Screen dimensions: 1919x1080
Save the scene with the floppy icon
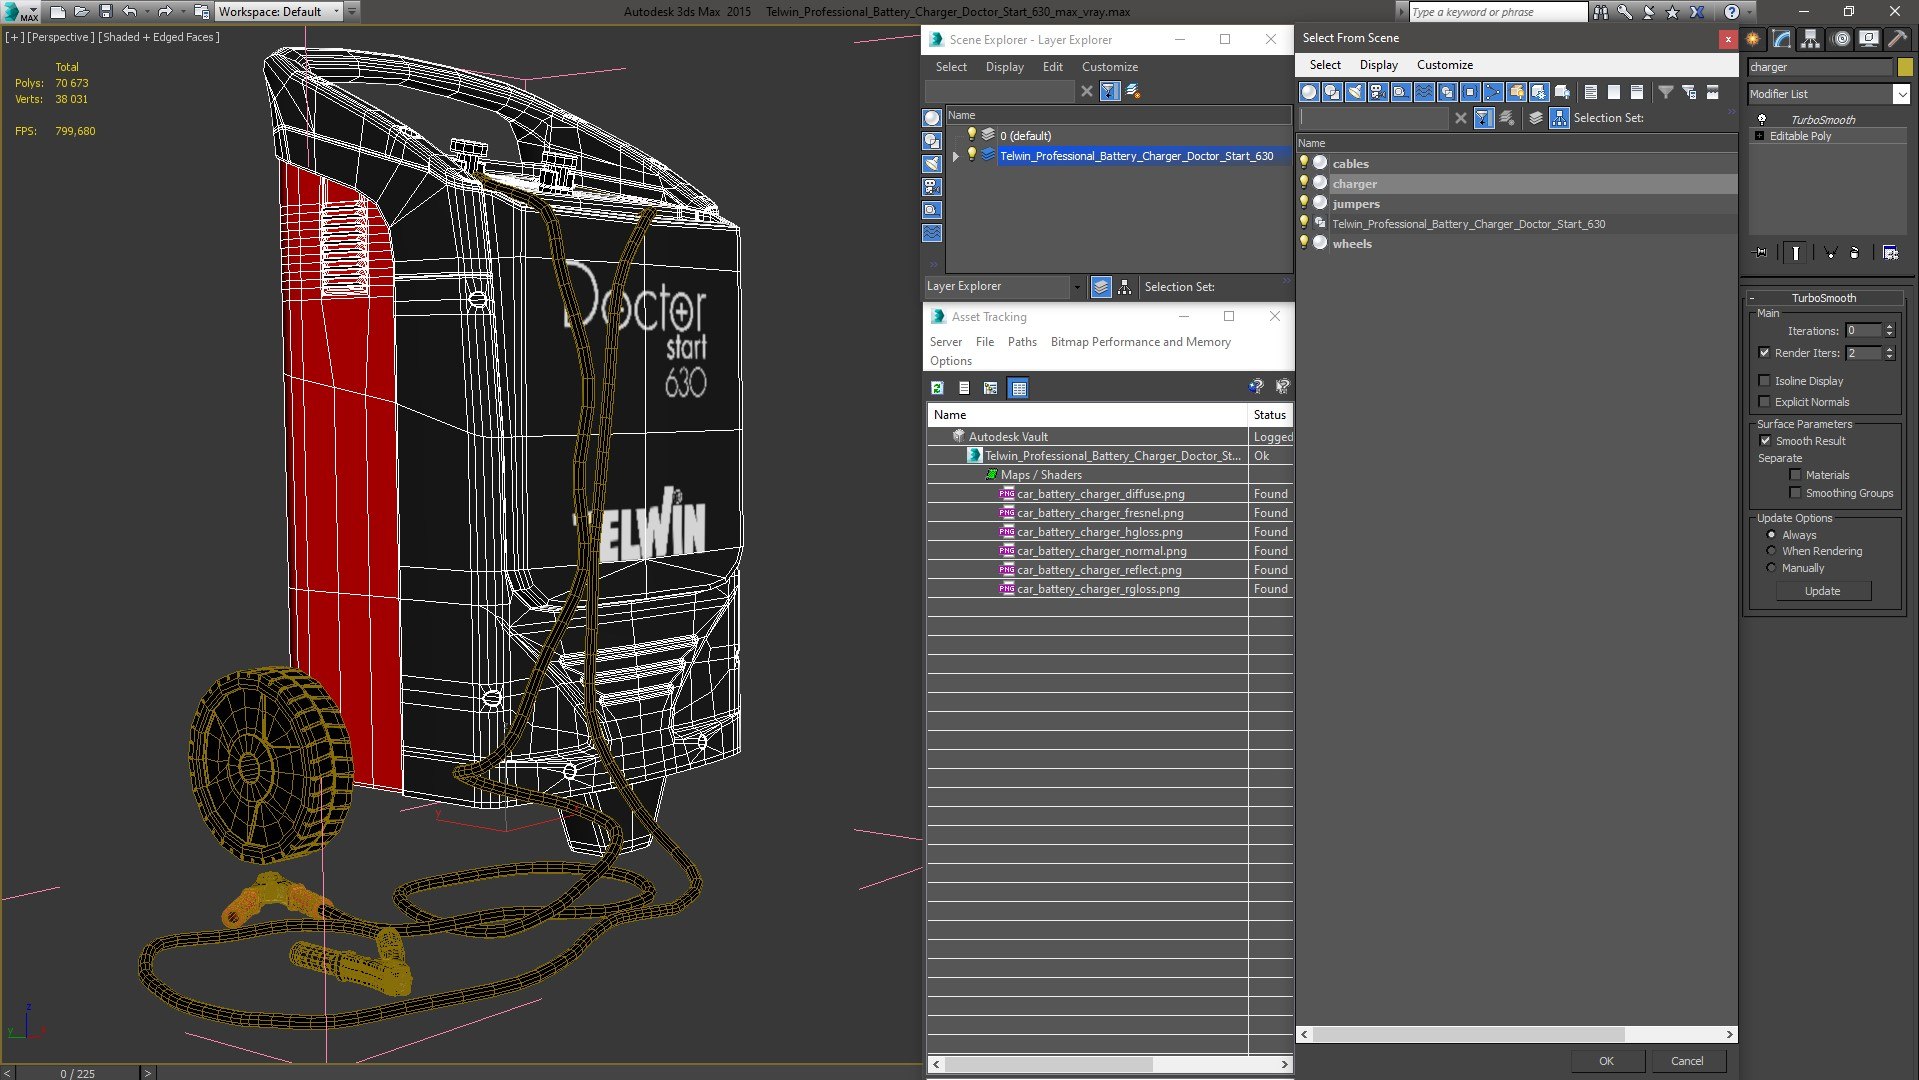click(x=106, y=12)
